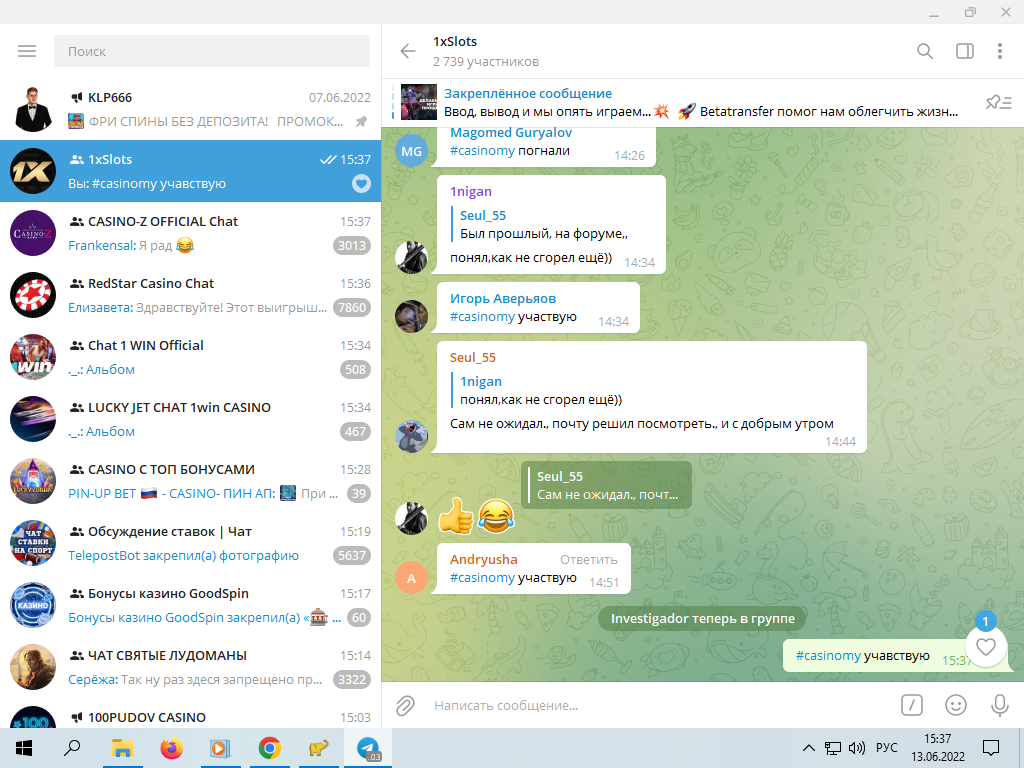This screenshot has width=1024, height=768.
Task: Open the emoji picker smiley icon
Action: pyautogui.click(x=956, y=705)
